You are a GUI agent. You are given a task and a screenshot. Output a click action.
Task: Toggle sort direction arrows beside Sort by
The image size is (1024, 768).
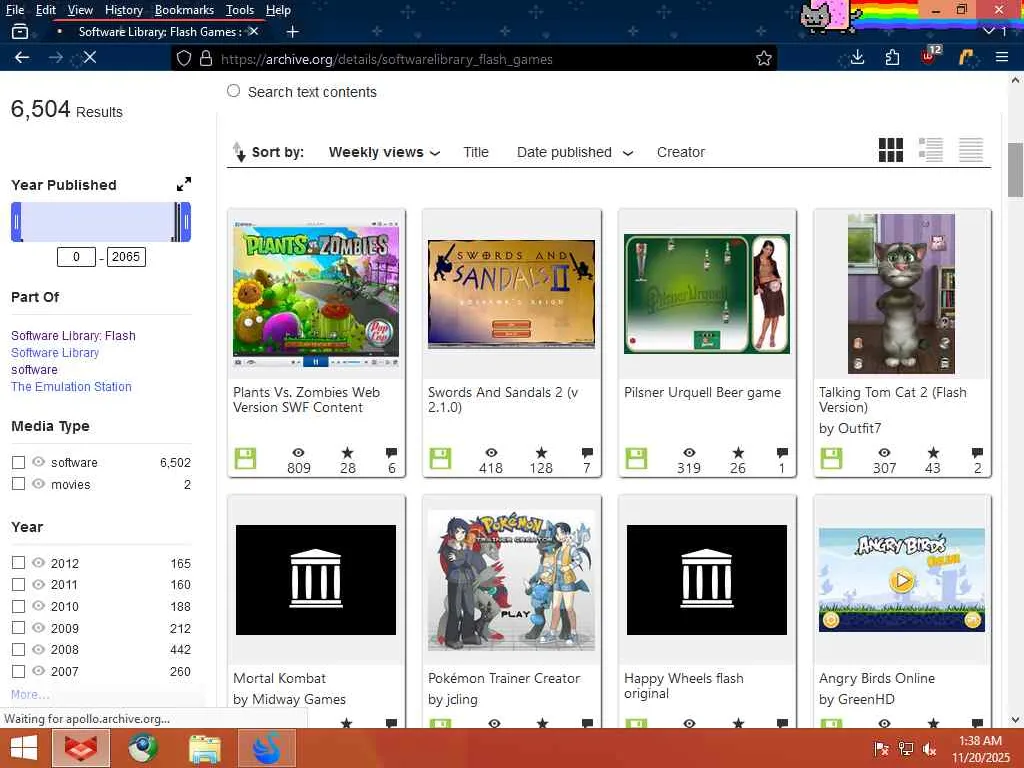[x=239, y=152]
